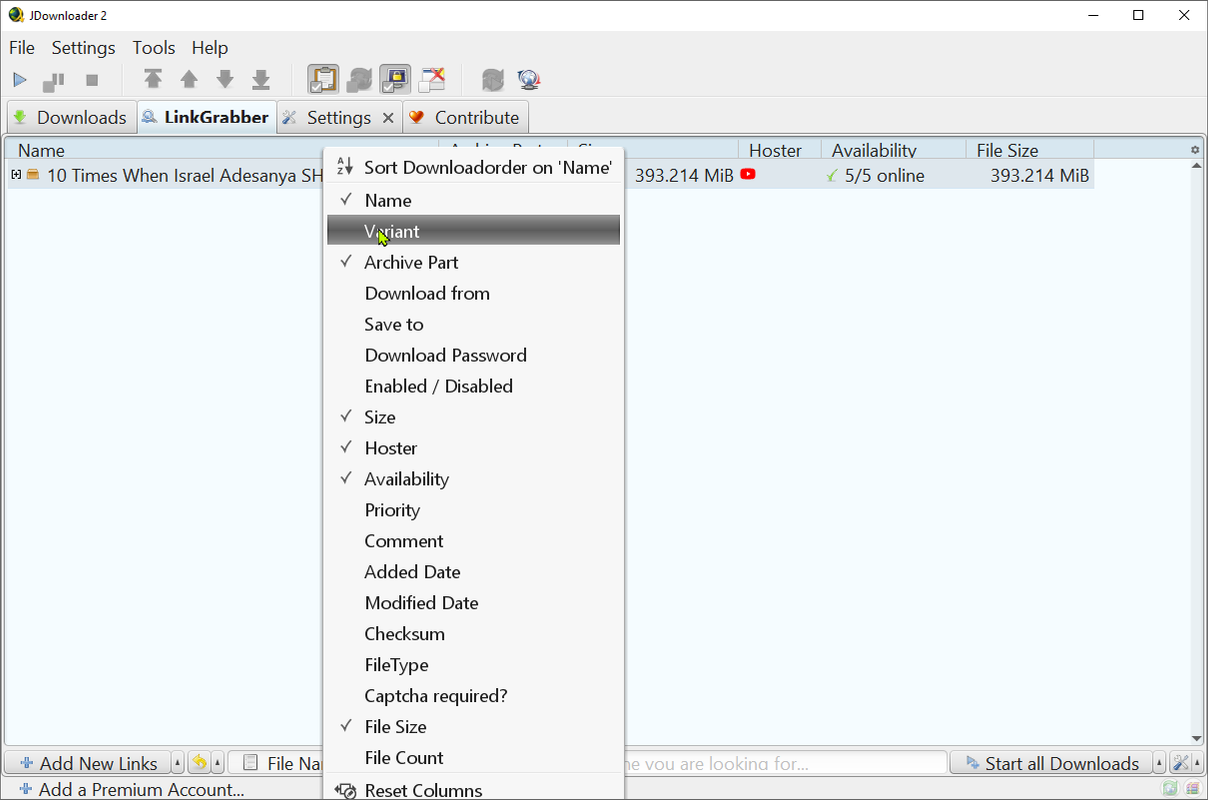
Task: Enable the File Count column
Action: (473, 758)
